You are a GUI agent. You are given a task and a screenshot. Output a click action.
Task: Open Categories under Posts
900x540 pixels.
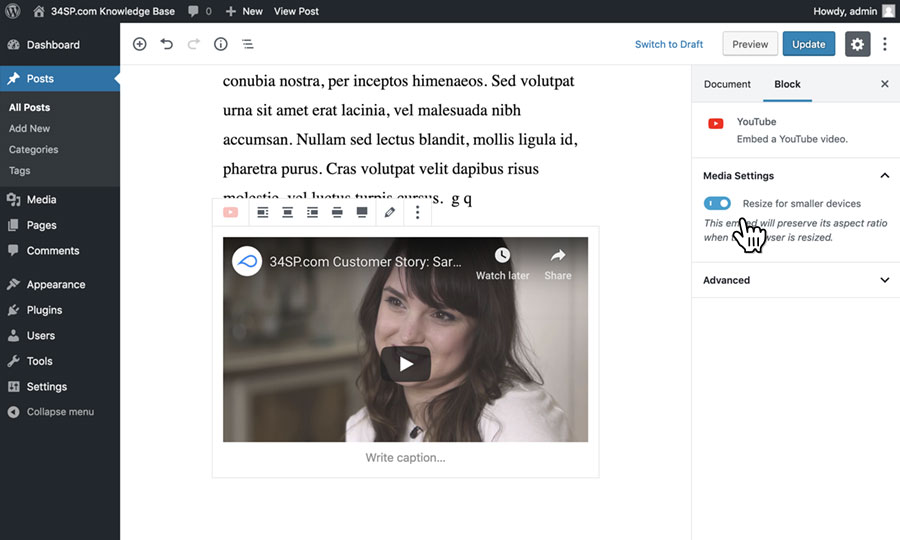coord(33,149)
